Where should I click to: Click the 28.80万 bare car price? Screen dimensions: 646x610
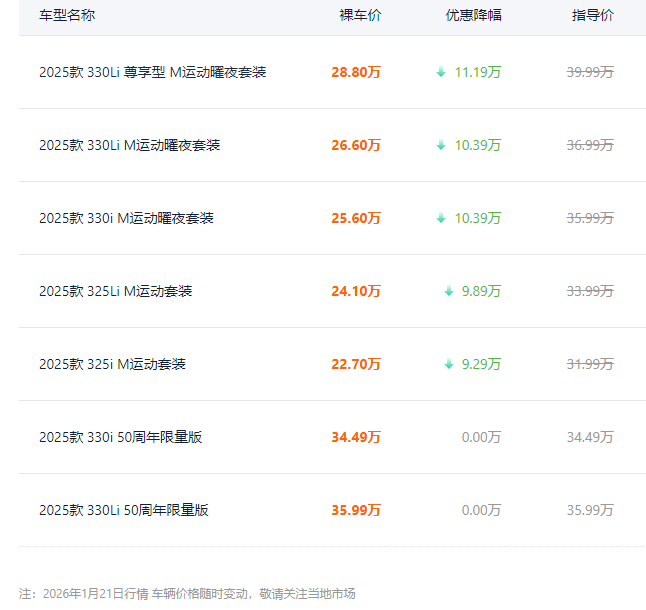(x=356, y=72)
